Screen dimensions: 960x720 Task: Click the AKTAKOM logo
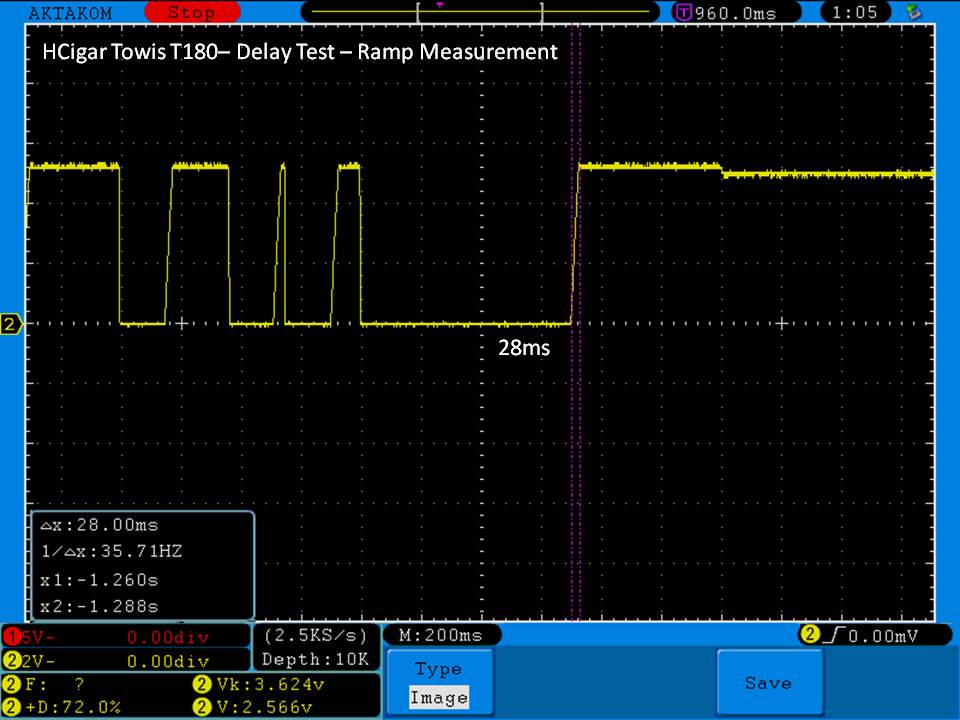pos(70,13)
